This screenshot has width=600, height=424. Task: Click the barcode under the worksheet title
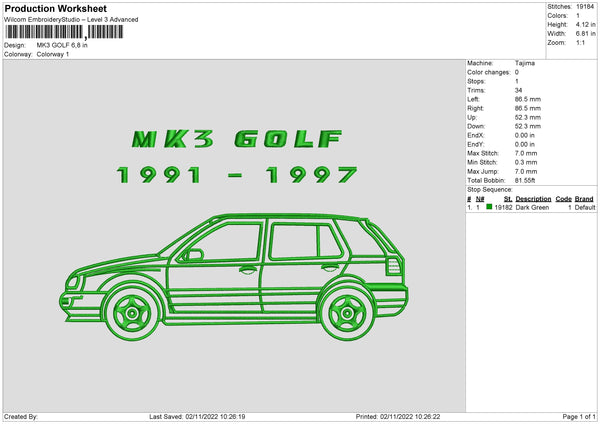(x=64, y=32)
